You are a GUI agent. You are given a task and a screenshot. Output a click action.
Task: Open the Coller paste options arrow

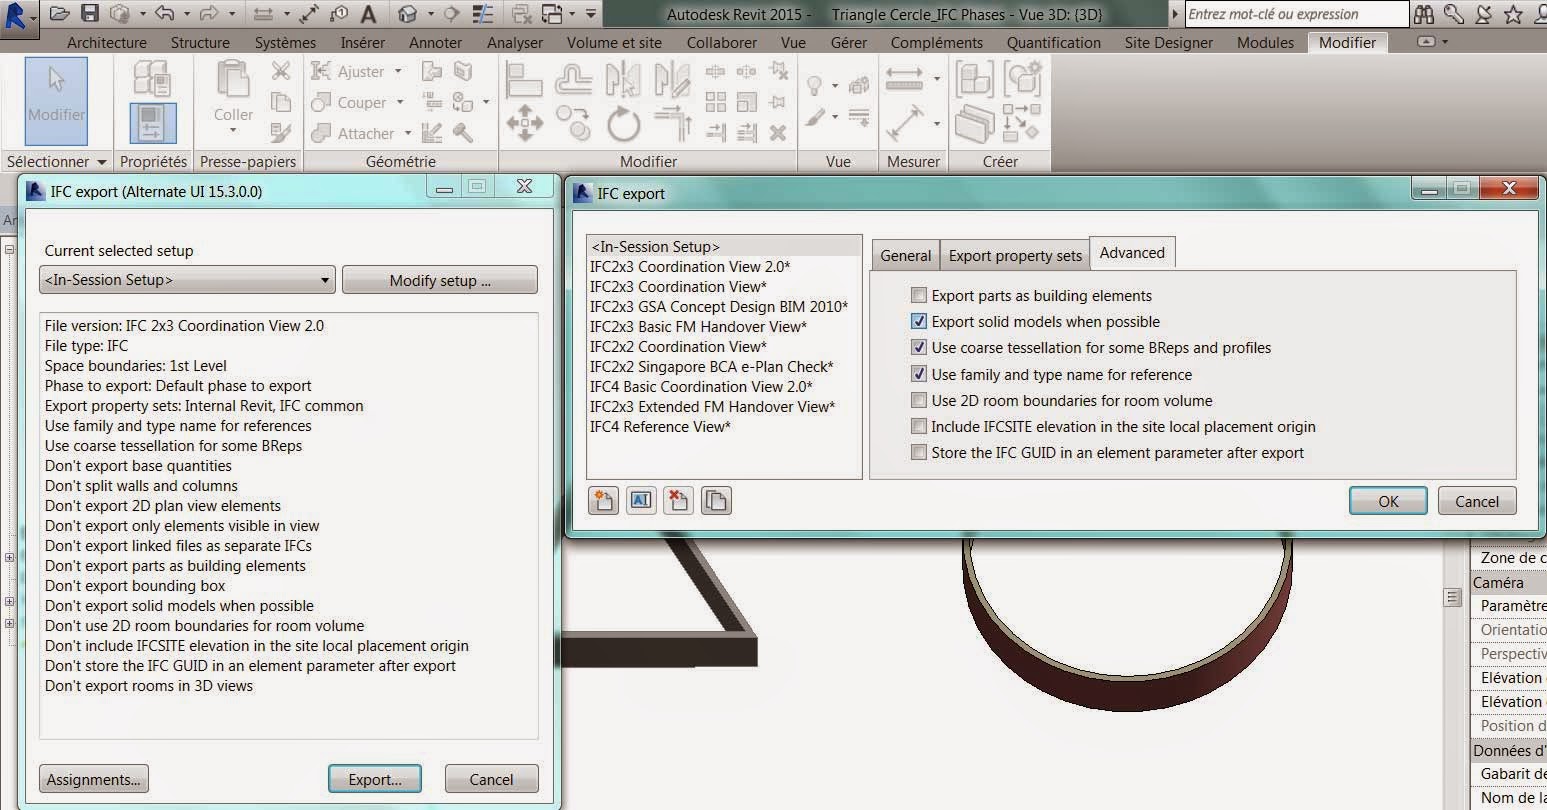[x=233, y=131]
